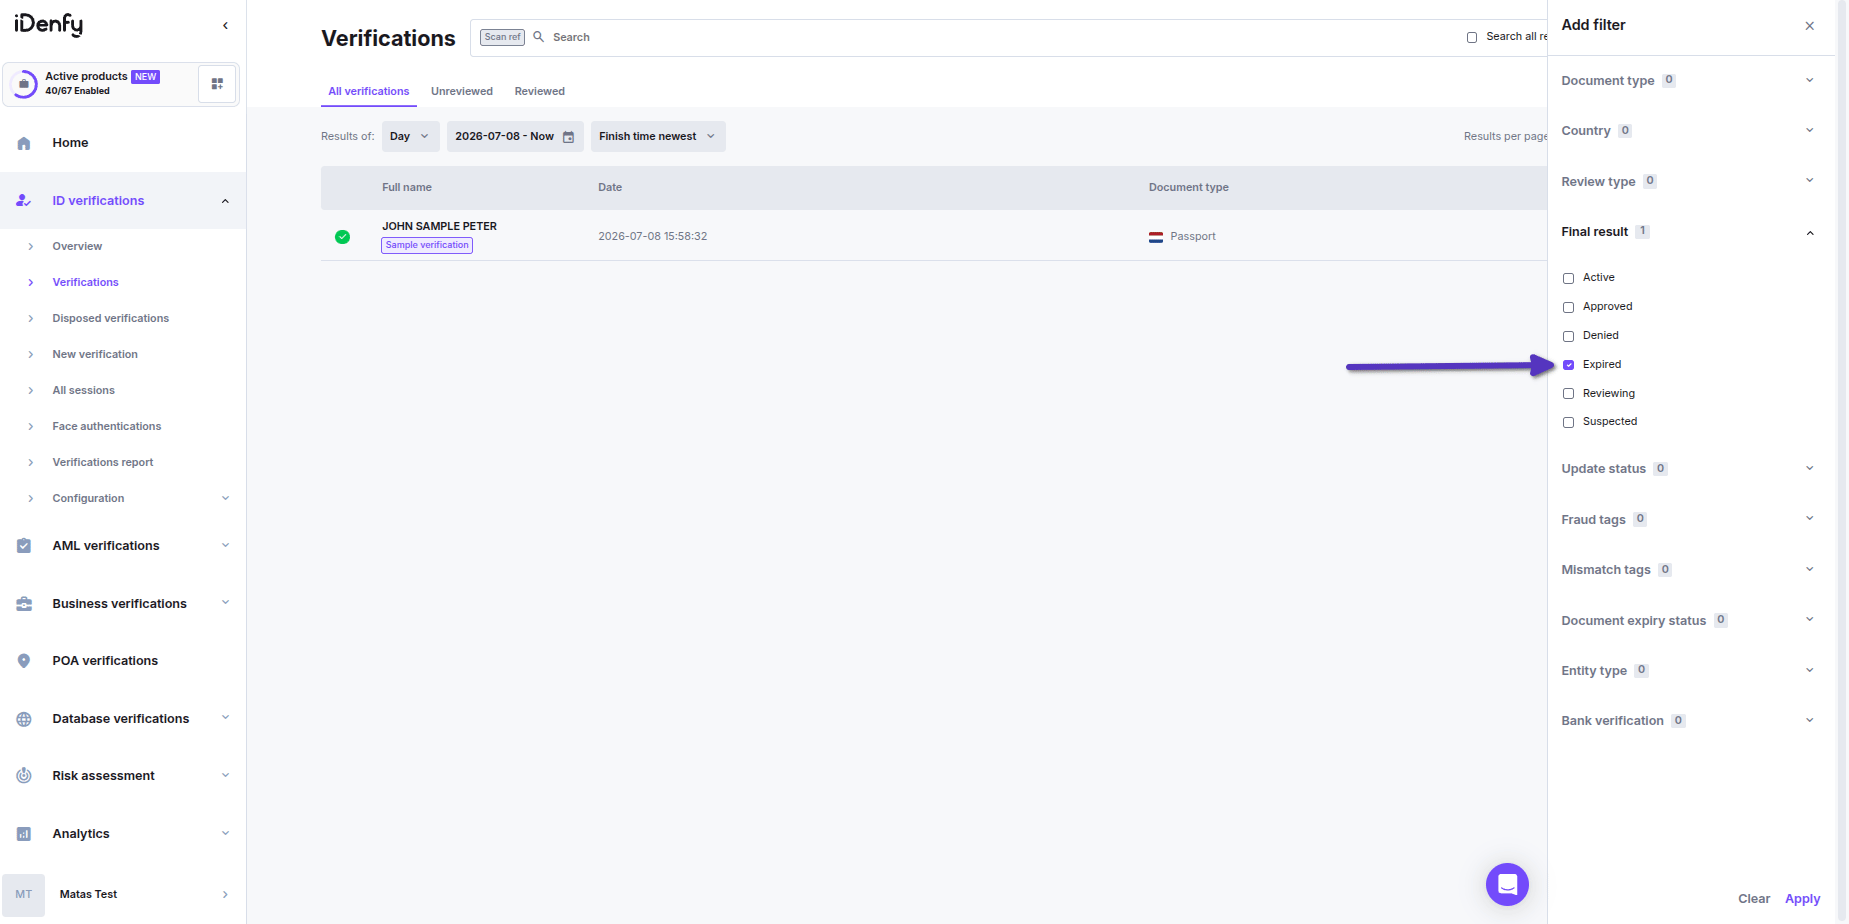The image size is (1849, 924).
Task: Click the Active products progress circle
Action: click(24, 84)
